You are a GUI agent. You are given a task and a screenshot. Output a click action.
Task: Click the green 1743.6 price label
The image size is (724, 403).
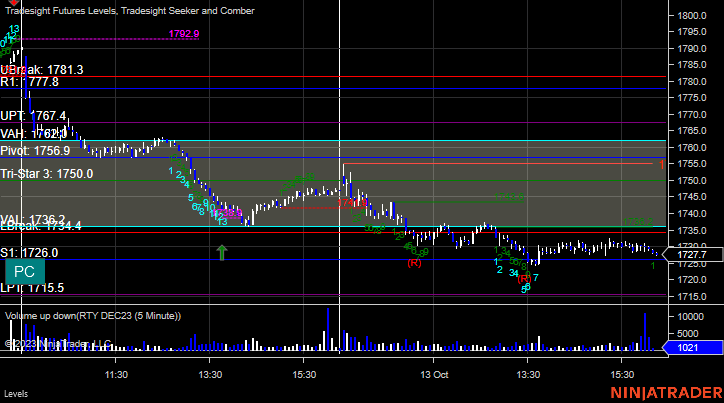(509, 198)
